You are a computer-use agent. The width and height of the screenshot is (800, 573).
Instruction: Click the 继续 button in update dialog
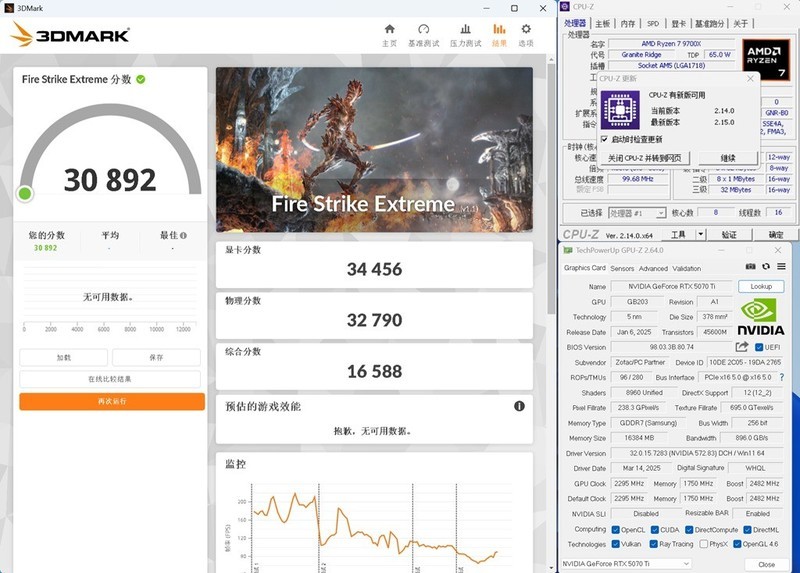pos(728,158)
